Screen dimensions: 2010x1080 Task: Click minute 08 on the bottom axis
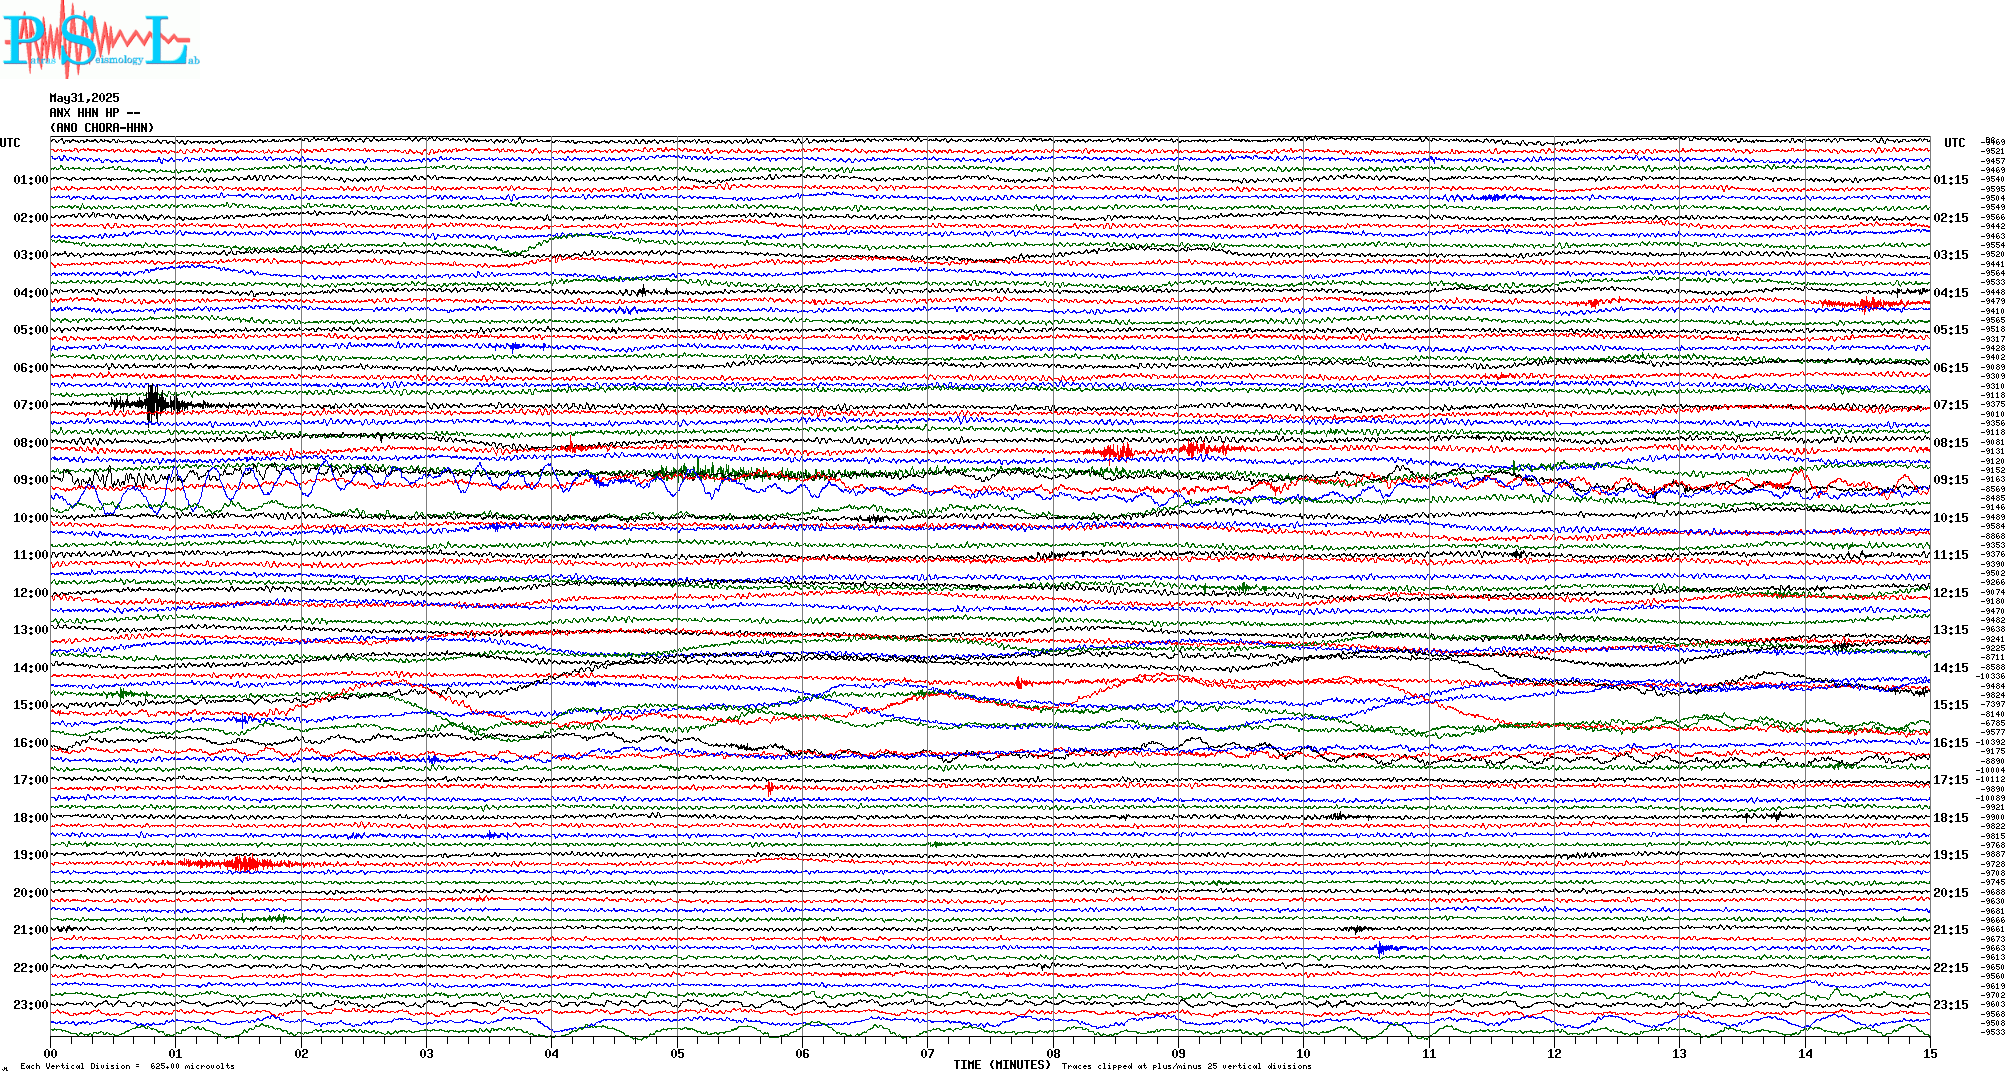point(1053,1053)
